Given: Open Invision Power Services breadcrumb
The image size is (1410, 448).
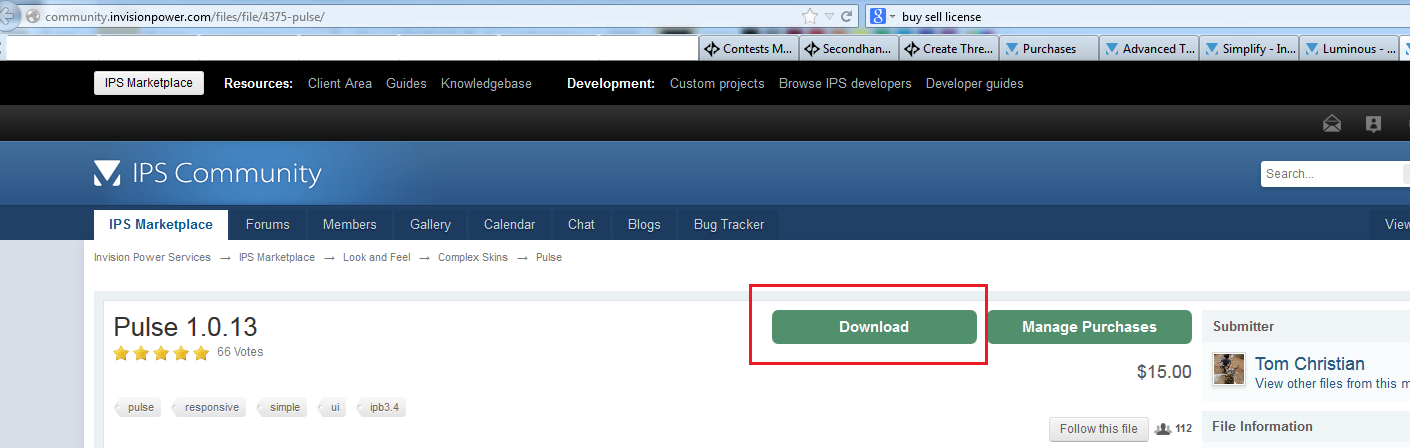Looking at the screenshot, I should coord(152,257).
